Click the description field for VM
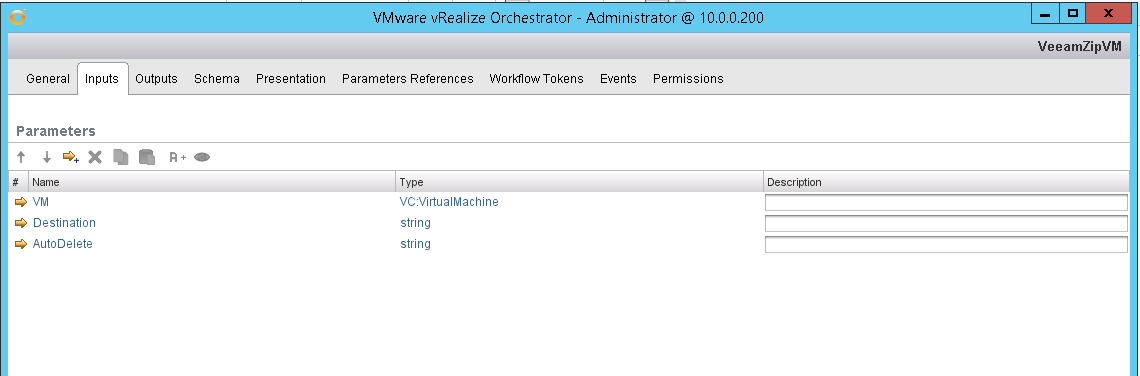Image resolution: width=1140 pixels, height=376 pixels. (x=947, y=202)
